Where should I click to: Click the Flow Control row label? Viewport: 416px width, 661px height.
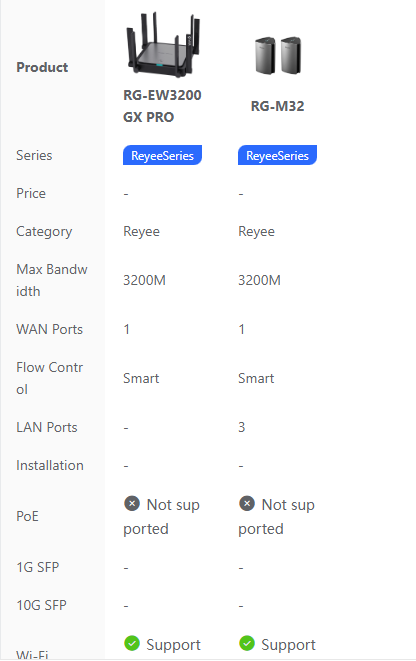(x=50, y=378)
